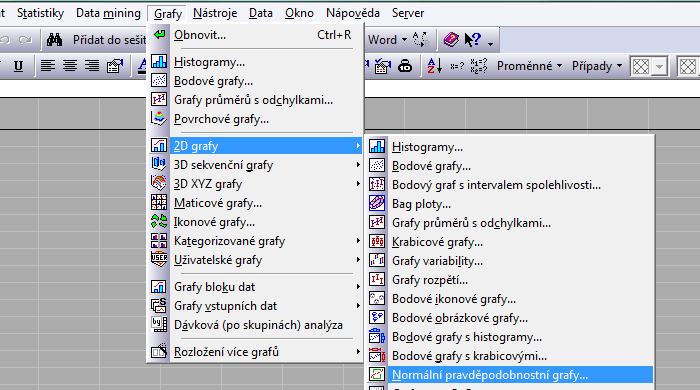This screenshot has height=390, width=700.
Task: Click the crosshatch border pattern box
Action: (x=641, y=67)
